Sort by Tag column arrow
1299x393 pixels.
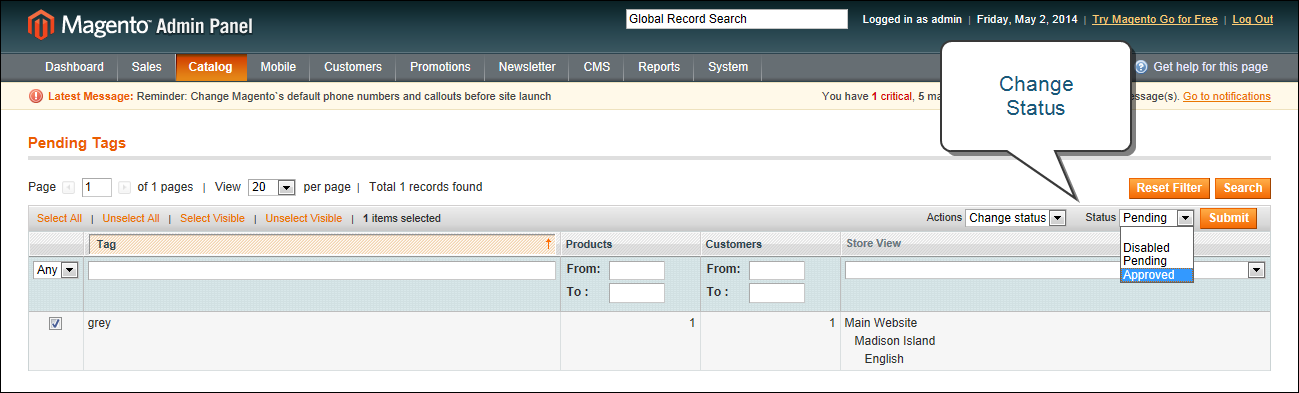549,244
